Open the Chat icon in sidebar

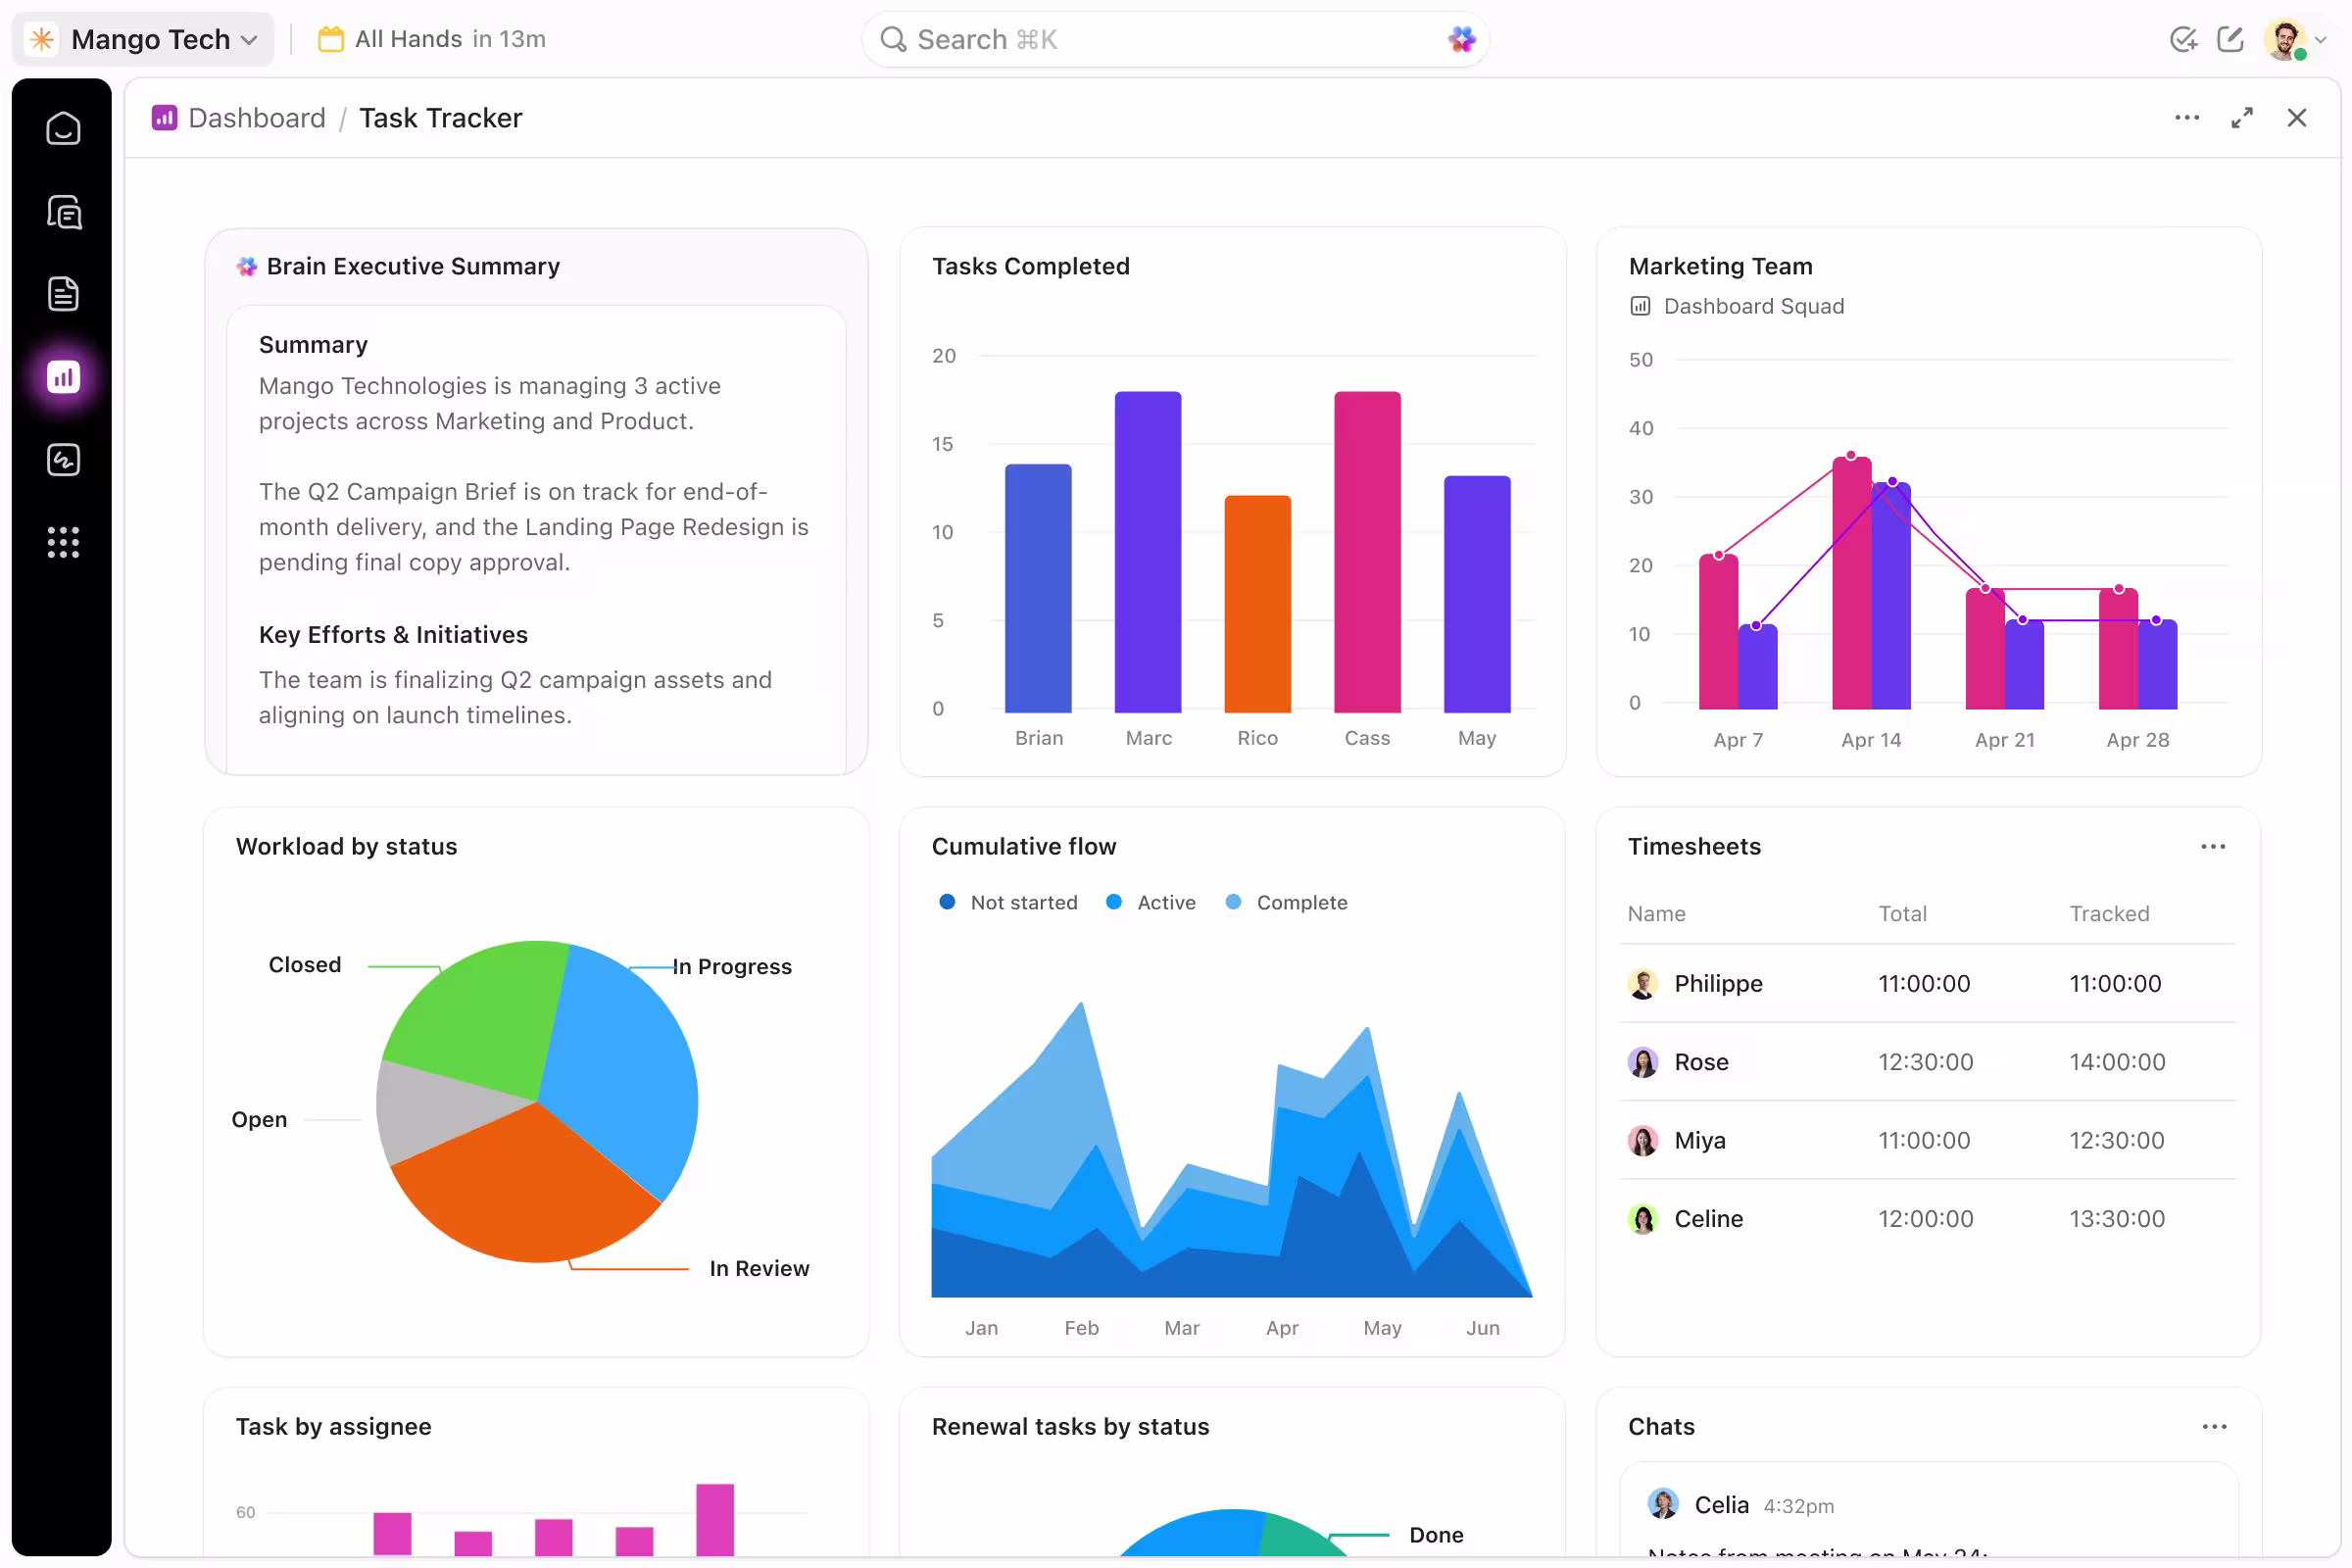tap(63, 212)
